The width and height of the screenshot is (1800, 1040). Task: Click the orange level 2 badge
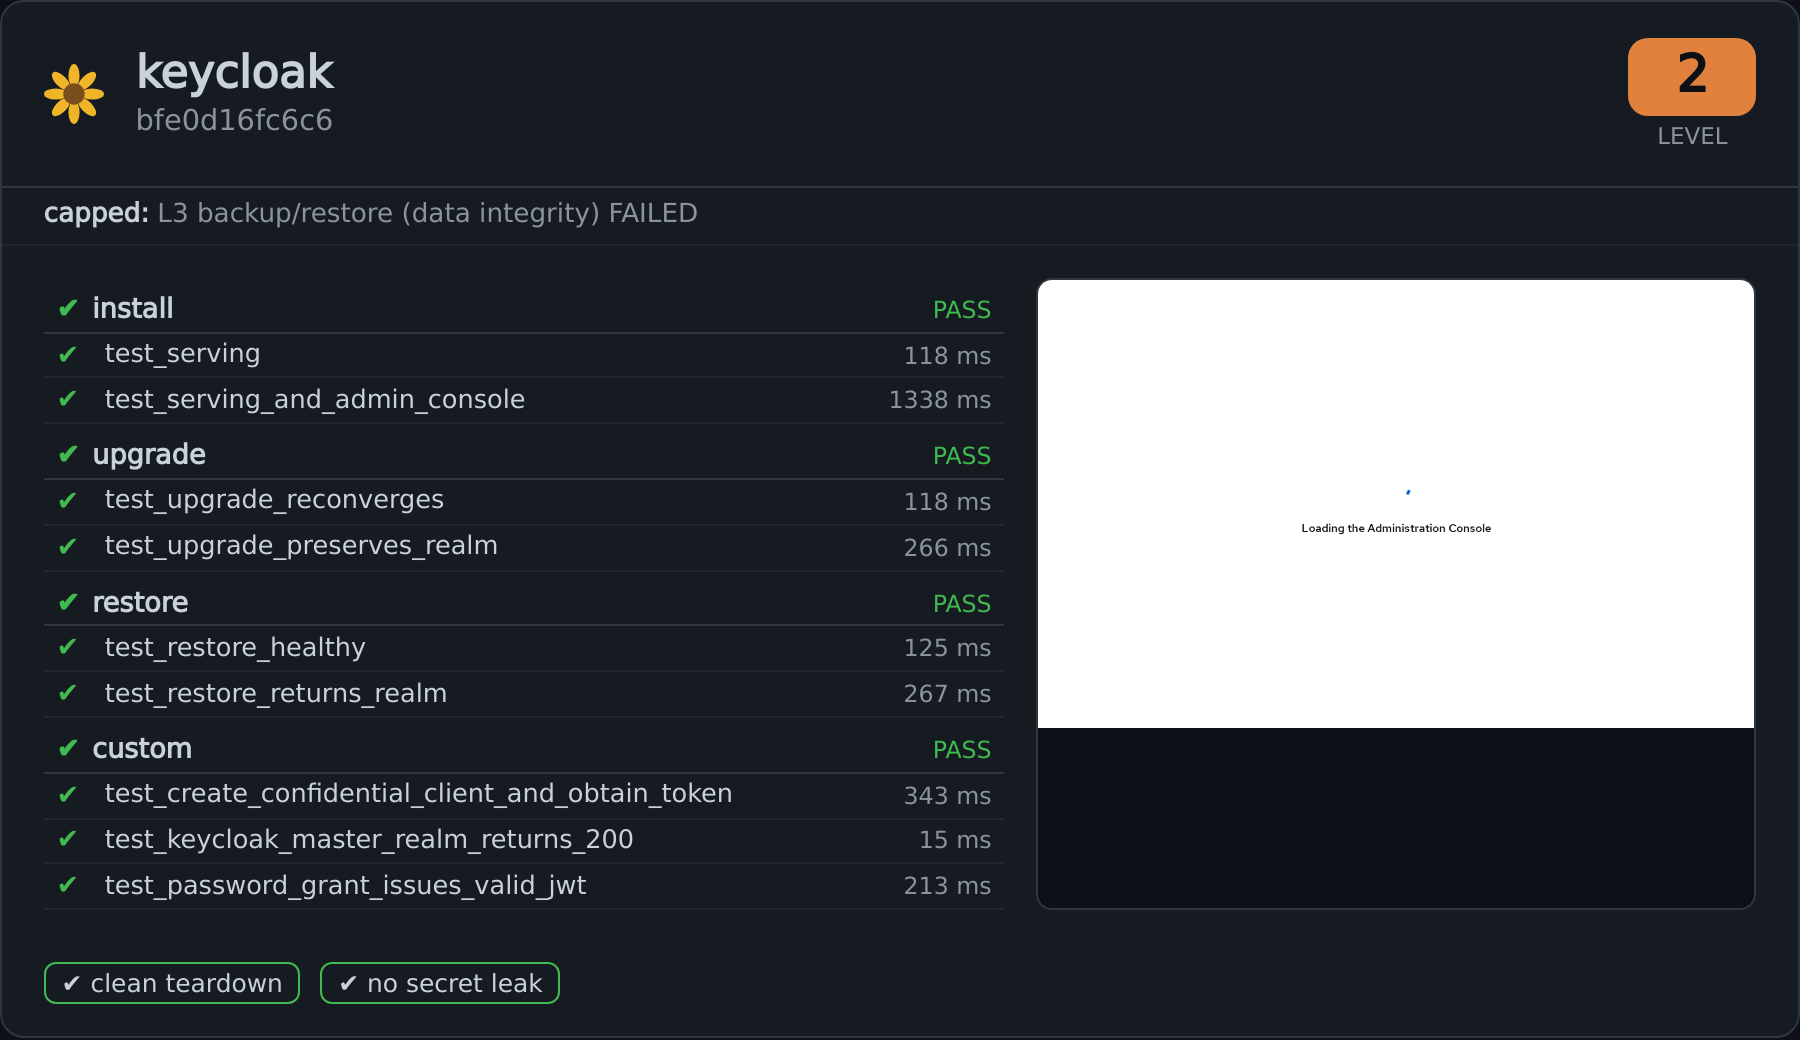[x=1691, y=77]
